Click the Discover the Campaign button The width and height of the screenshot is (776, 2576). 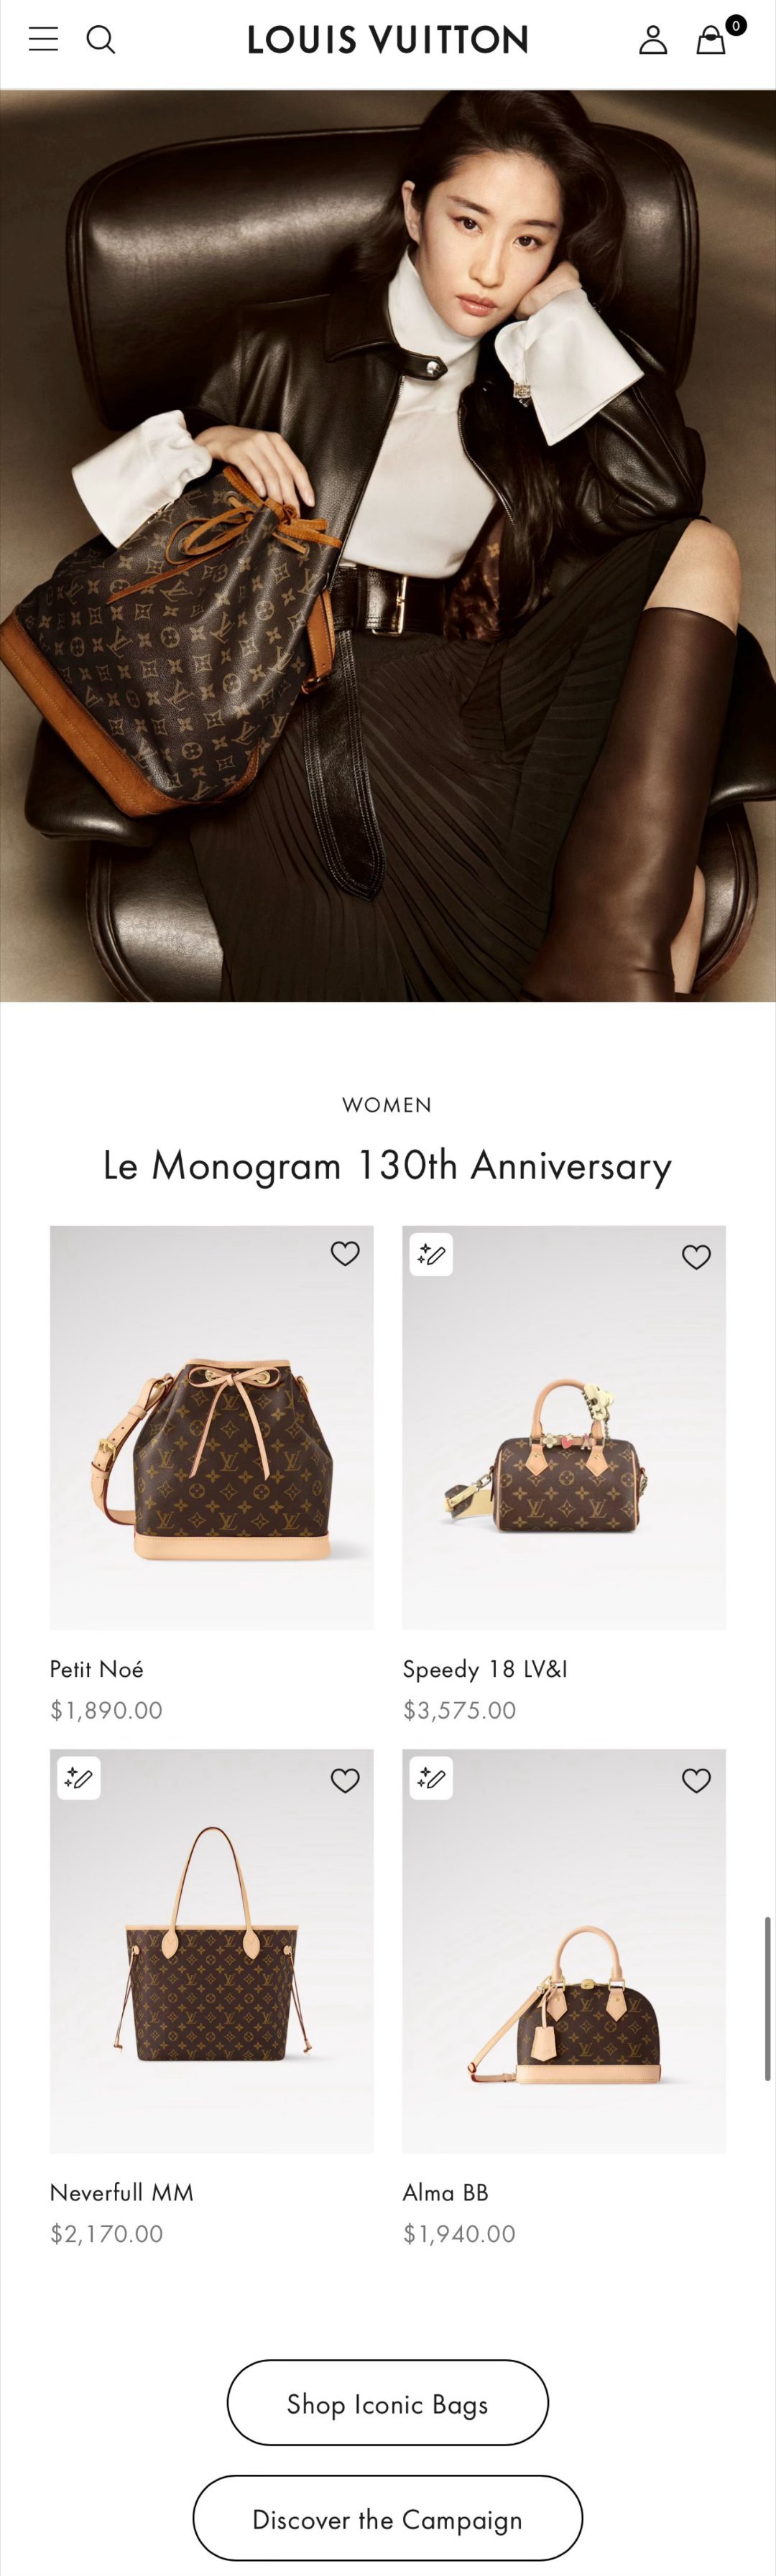pos(388,2518)
